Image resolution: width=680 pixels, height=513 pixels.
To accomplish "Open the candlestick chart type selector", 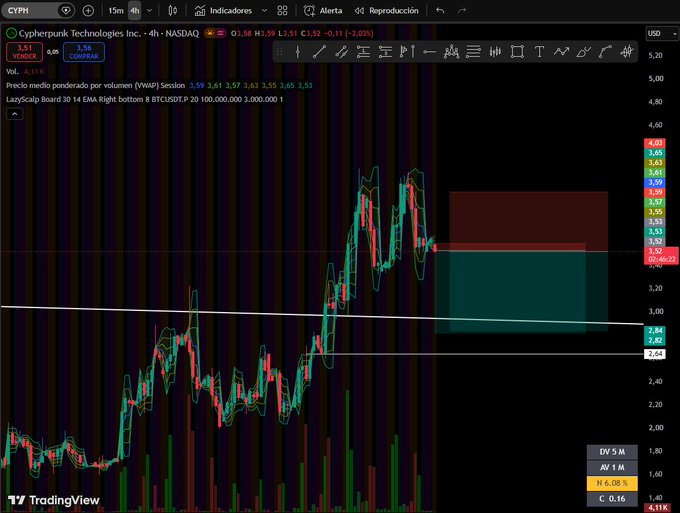I will (173, 10).
